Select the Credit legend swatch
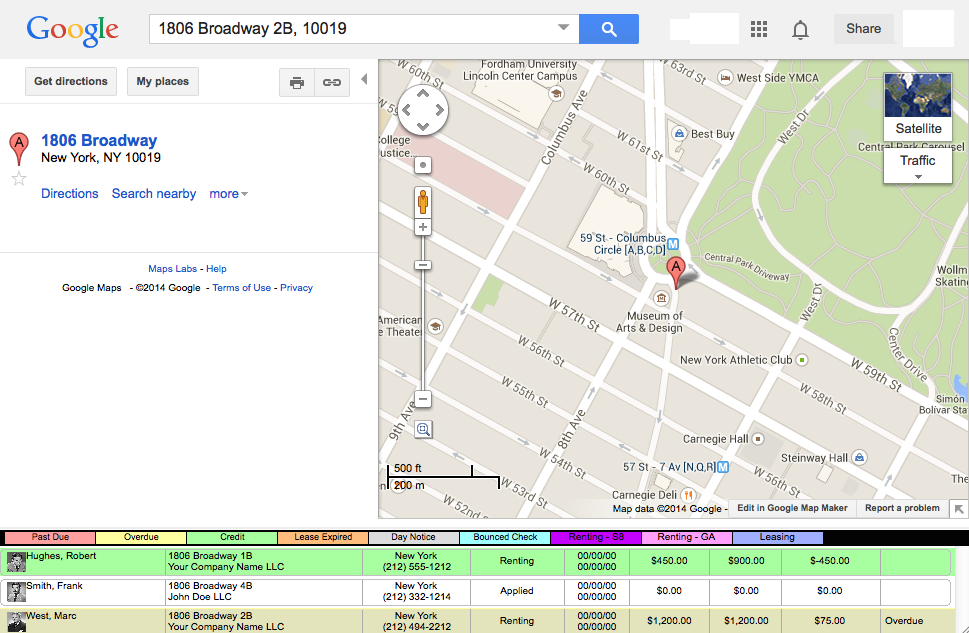Image resolution: width=969 pixels, height=633 pixels. pos(232,537)
